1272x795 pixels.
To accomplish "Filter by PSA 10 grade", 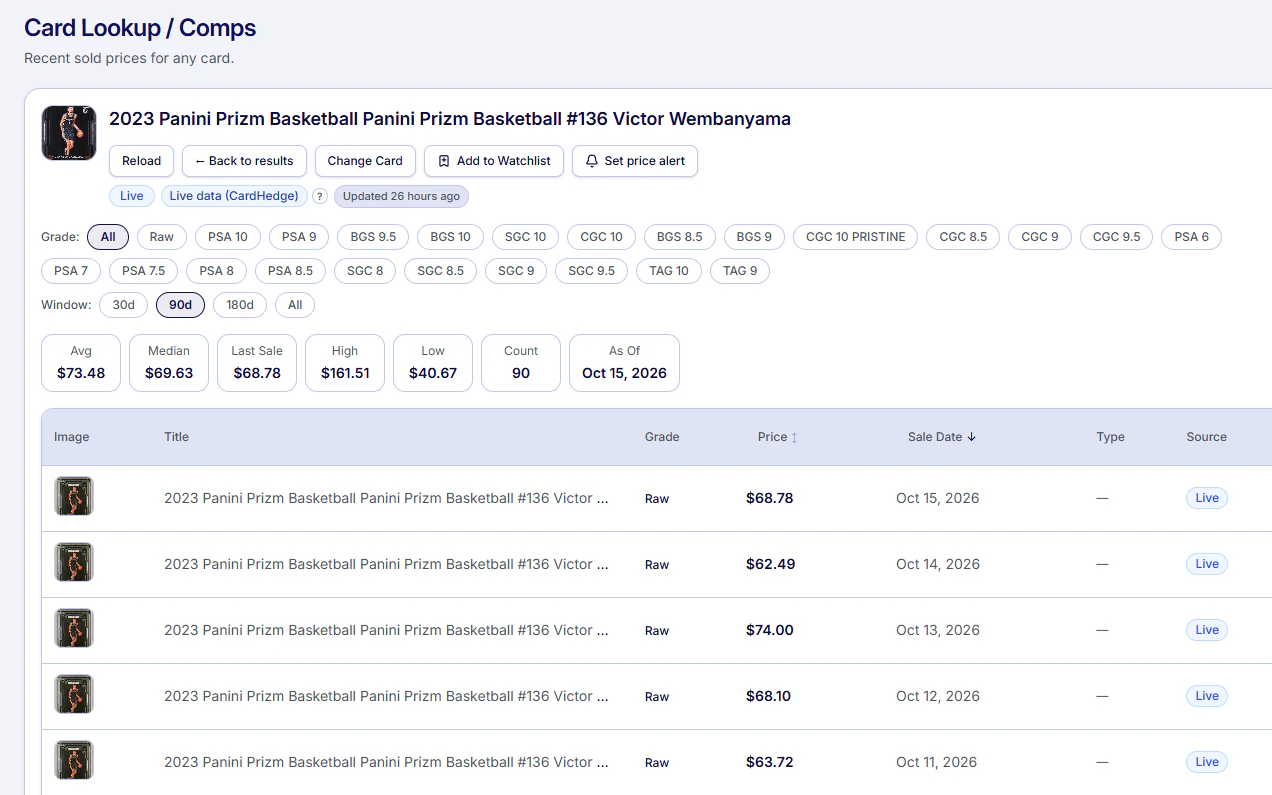I will tap(228, 237).
